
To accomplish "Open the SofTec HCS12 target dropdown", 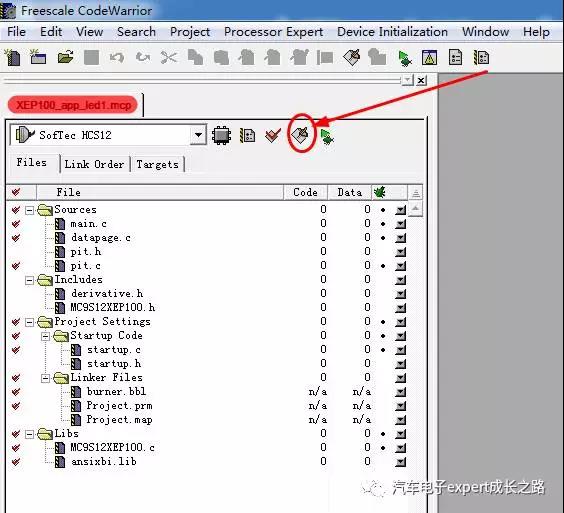I will [x=198, y=135].
